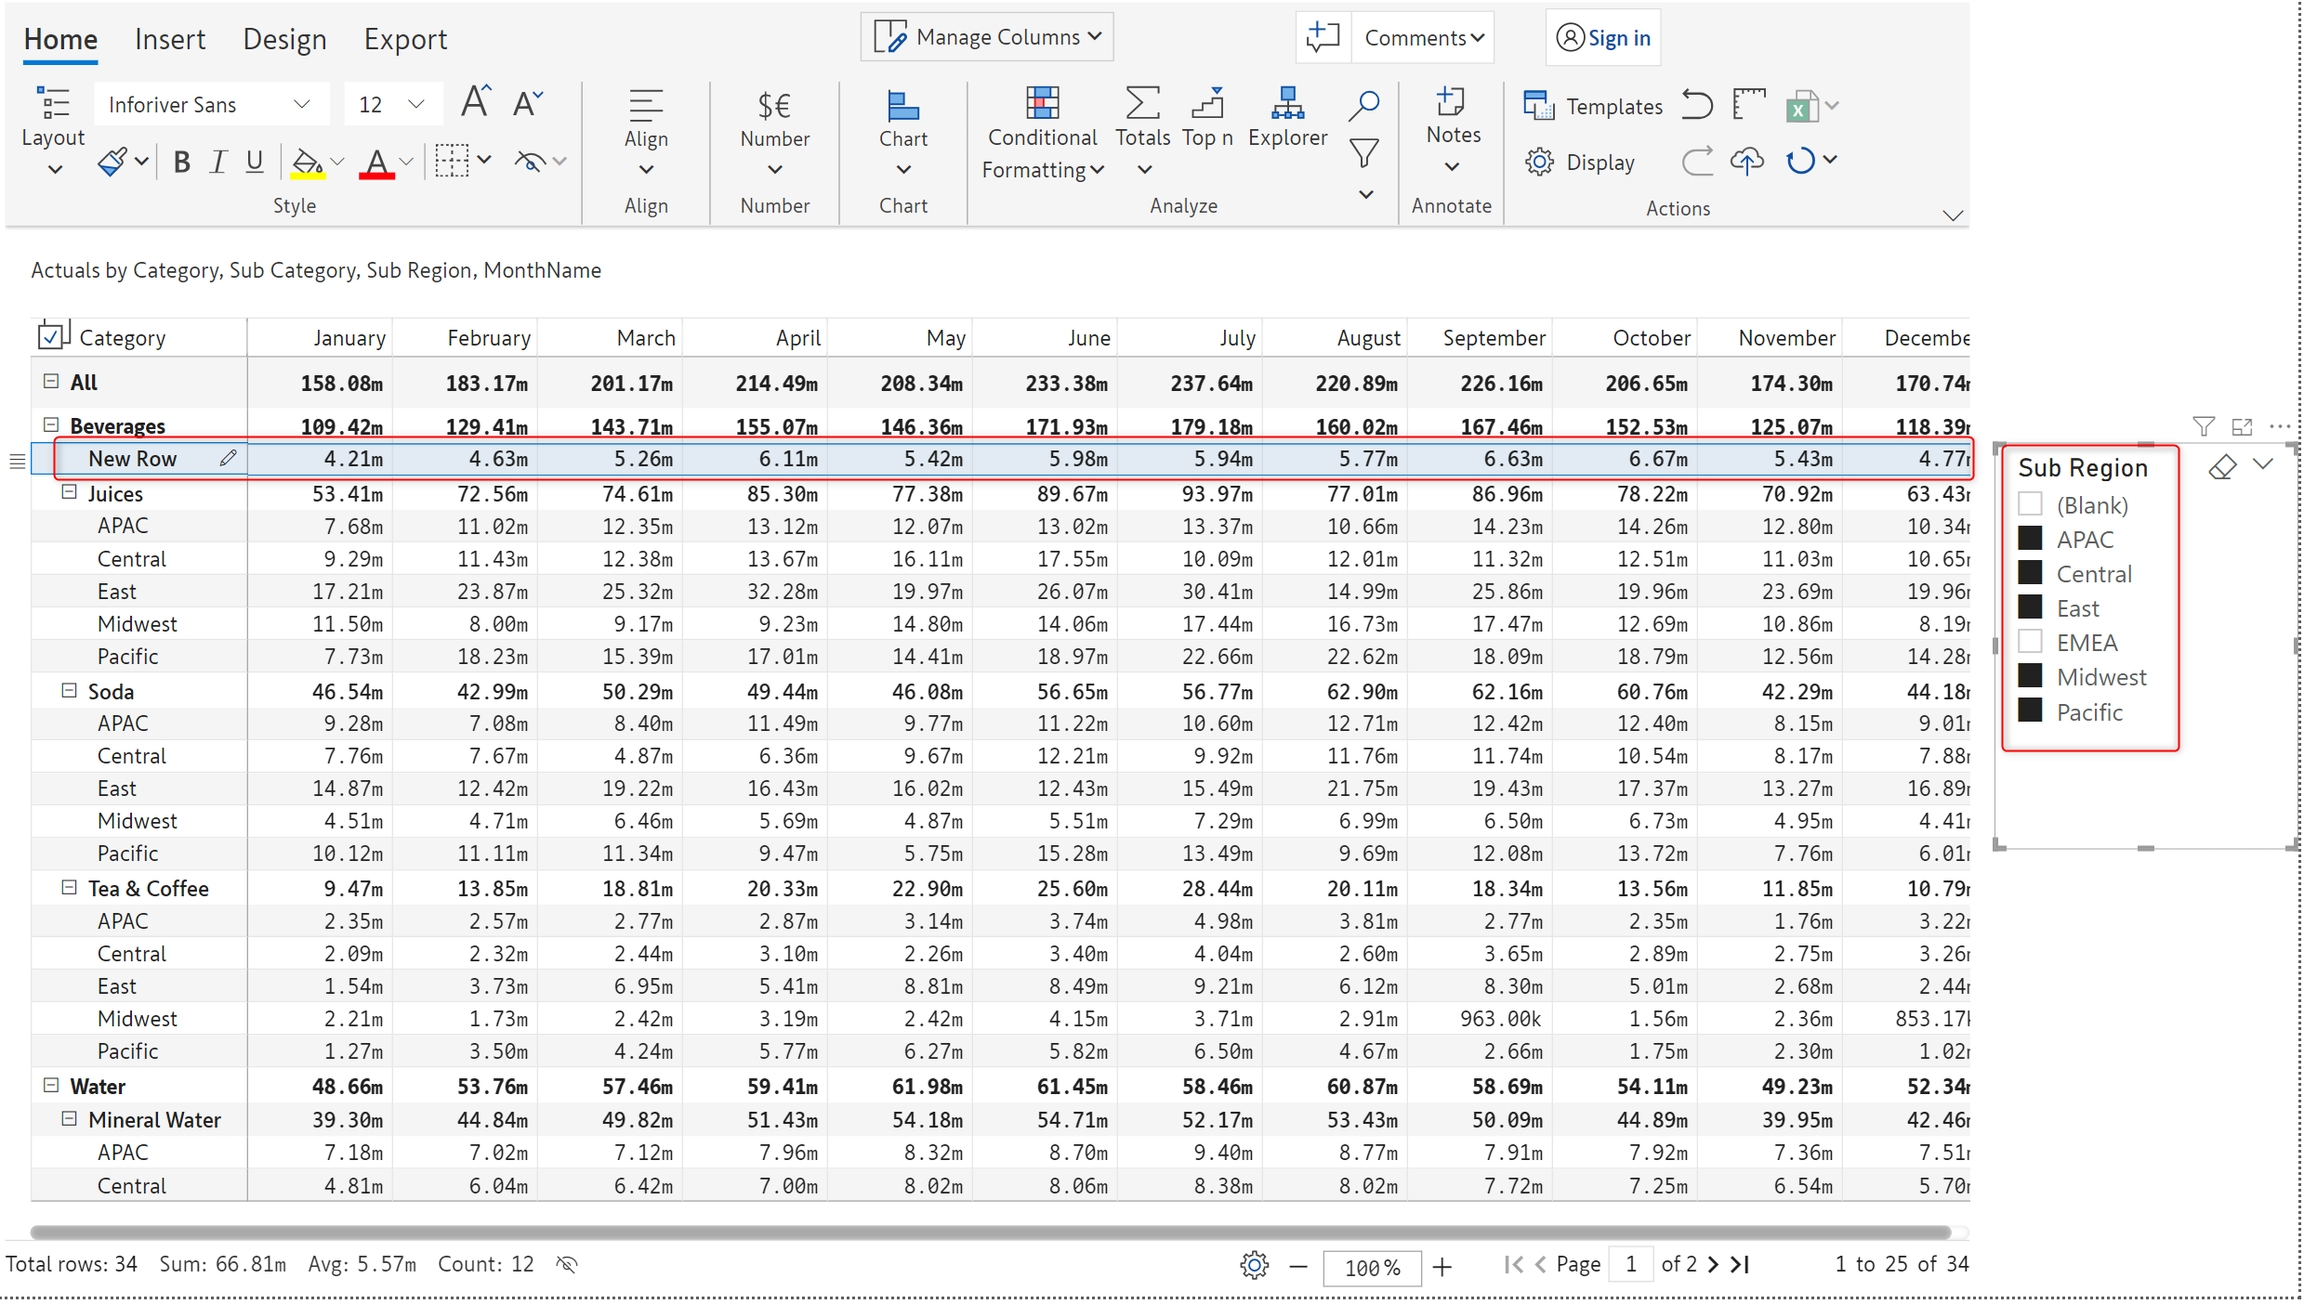2304x1304 pixels.
Task: Open the Manage Columns dropdown
Action: pyautogui.click(x=987, y=37)
